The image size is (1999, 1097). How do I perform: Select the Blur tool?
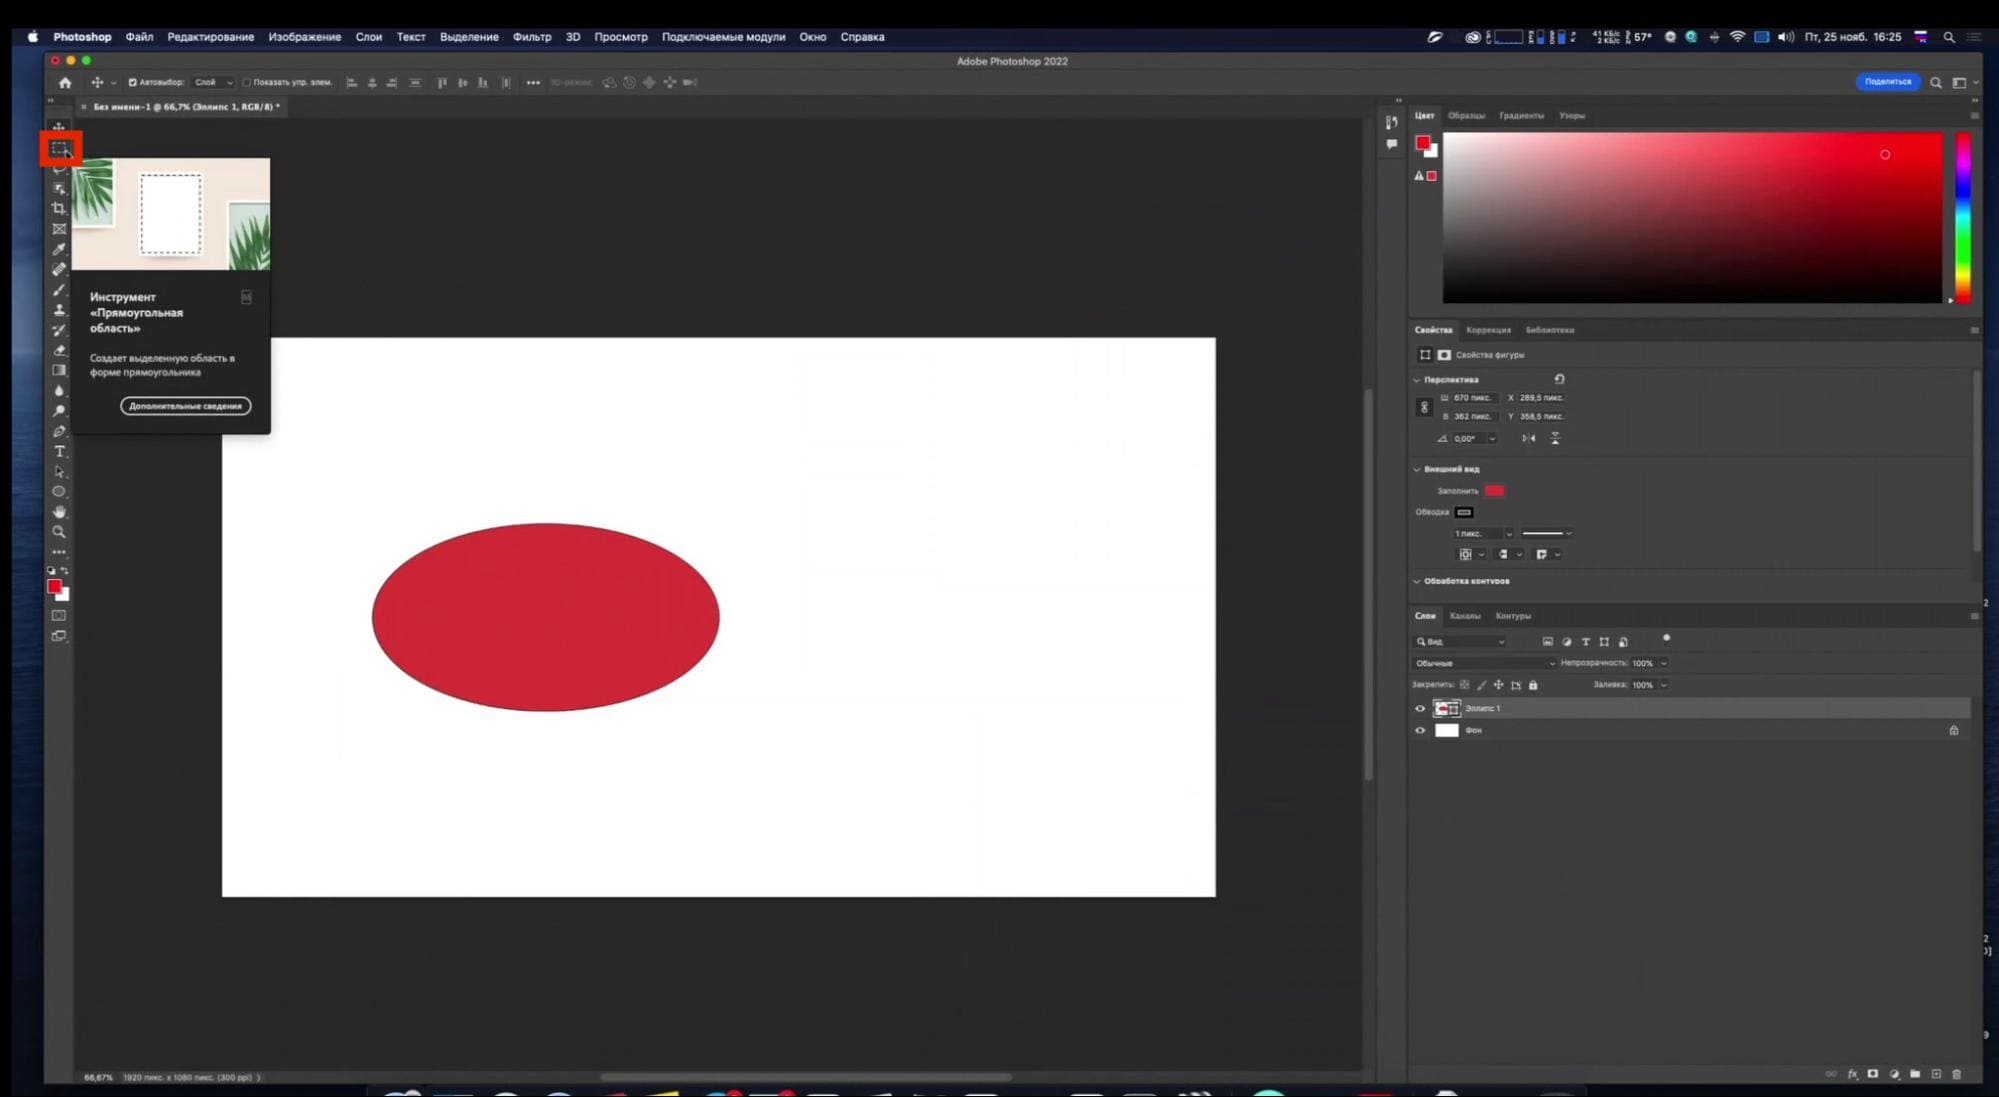pyautogui.click(x=59, y=391)
